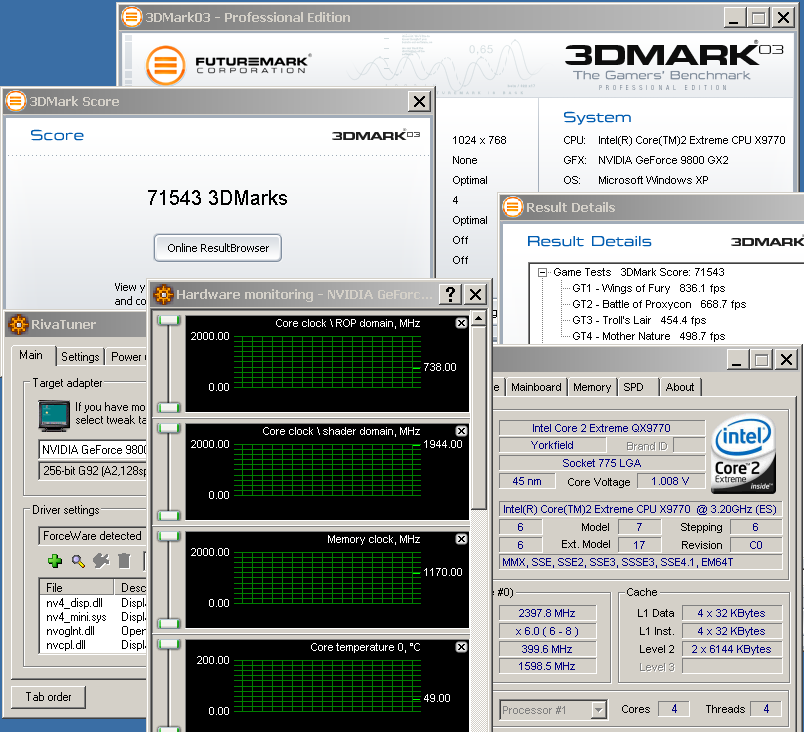Select GT2 - Battle of Proxycon result row
The width and height of the screenshot is (804, 732).
659,304
